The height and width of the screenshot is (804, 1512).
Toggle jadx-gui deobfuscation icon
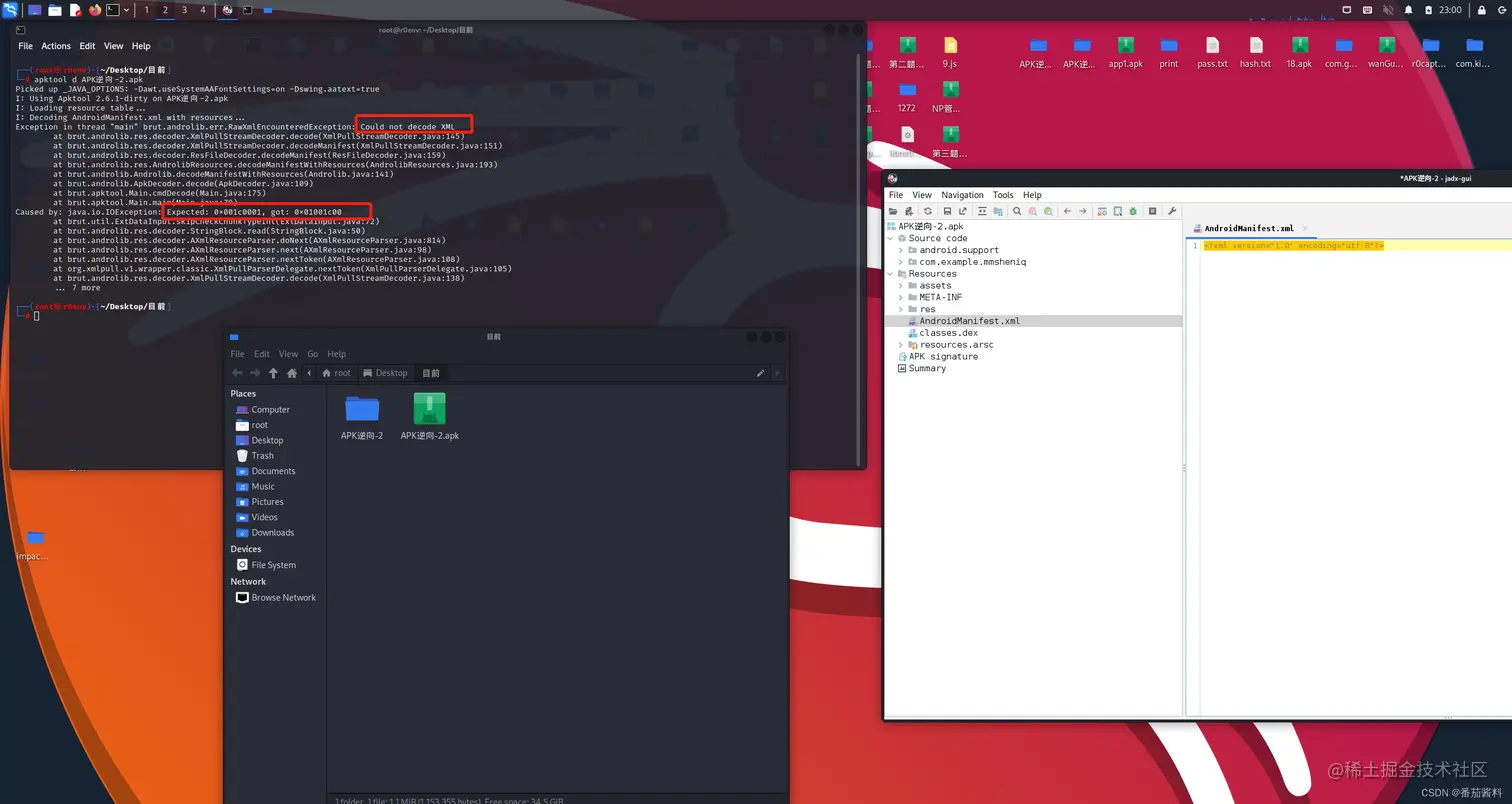(1102, 211)
